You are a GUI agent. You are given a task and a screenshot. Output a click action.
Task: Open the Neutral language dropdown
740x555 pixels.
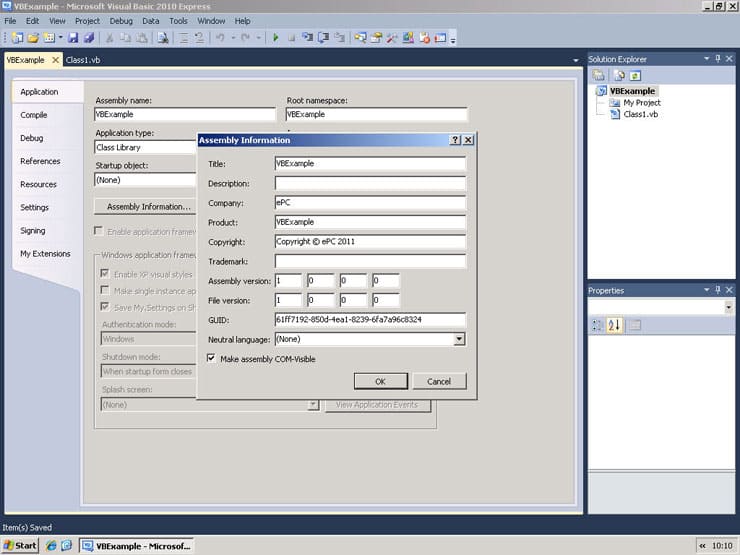point(459,339)
